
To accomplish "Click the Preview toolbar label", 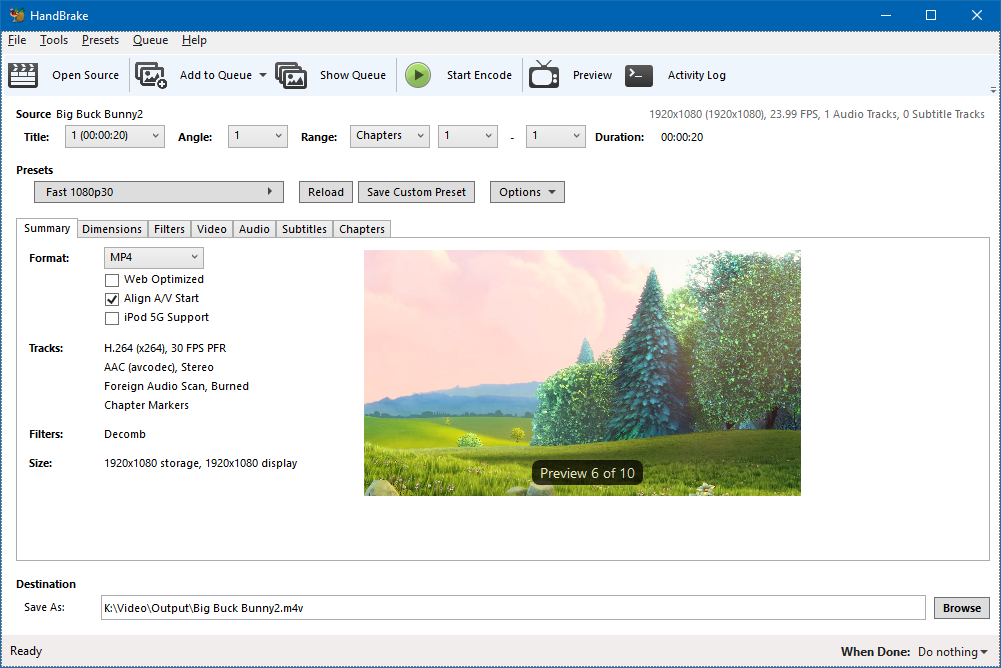I will click(x=592, y=75).
